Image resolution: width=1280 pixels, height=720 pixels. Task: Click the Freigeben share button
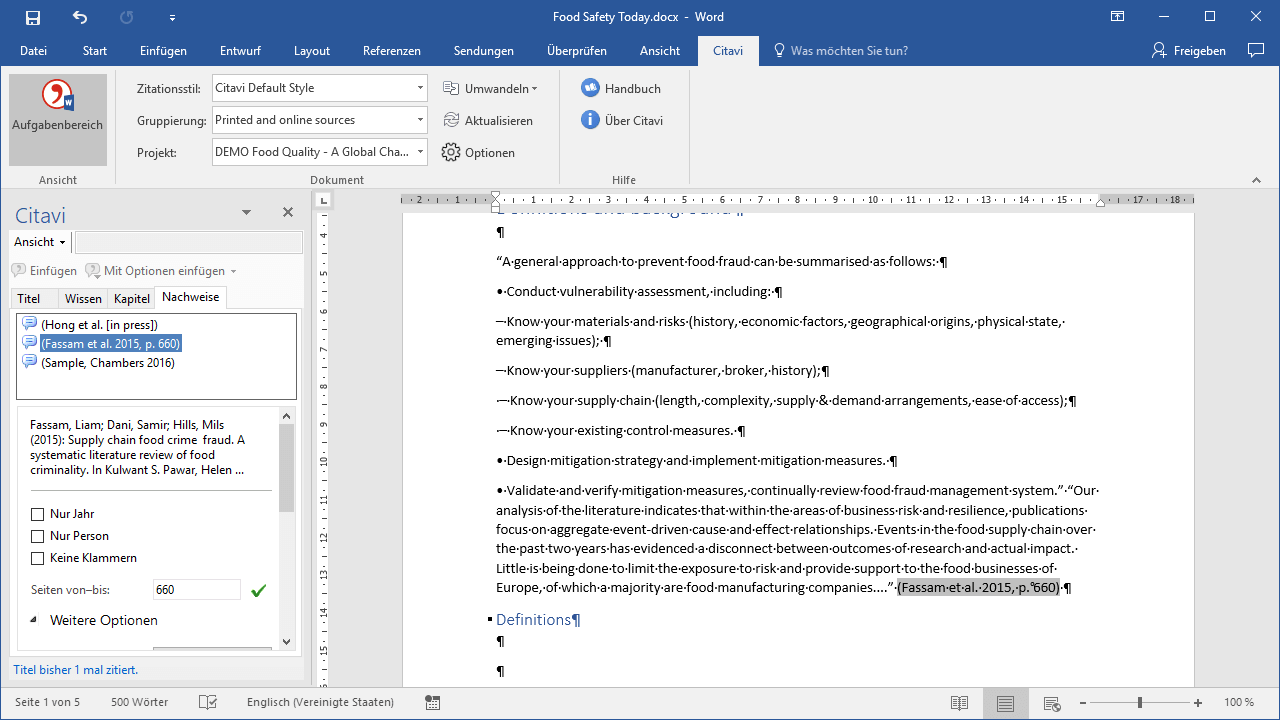click(x=1189, y=51)
